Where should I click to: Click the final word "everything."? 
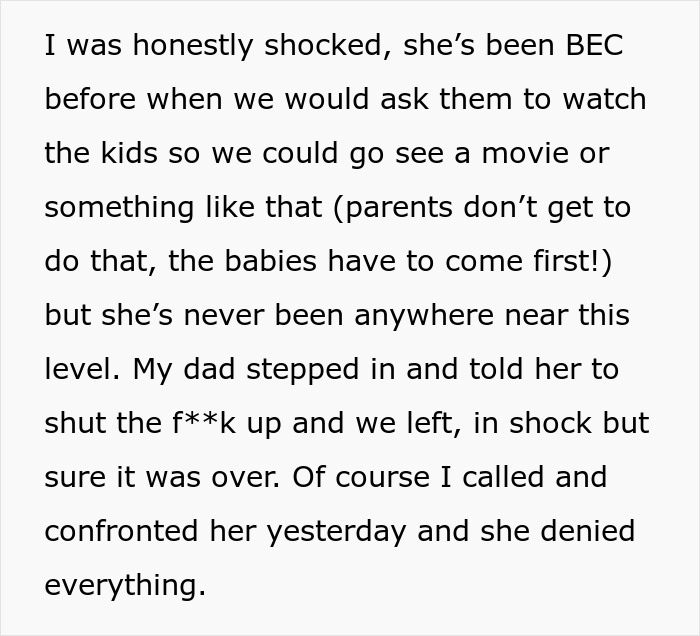point(125,585)
